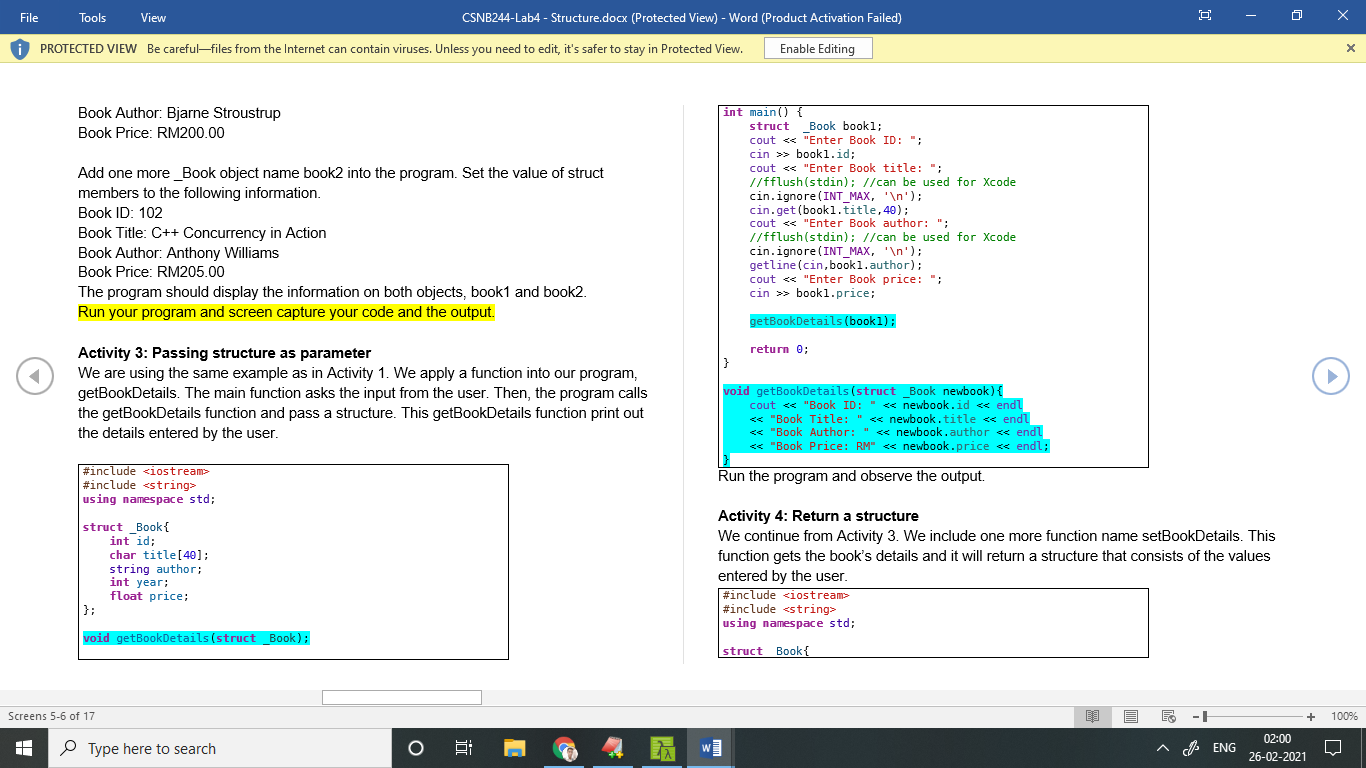Click the Enable Editing button

coord(817,48)
